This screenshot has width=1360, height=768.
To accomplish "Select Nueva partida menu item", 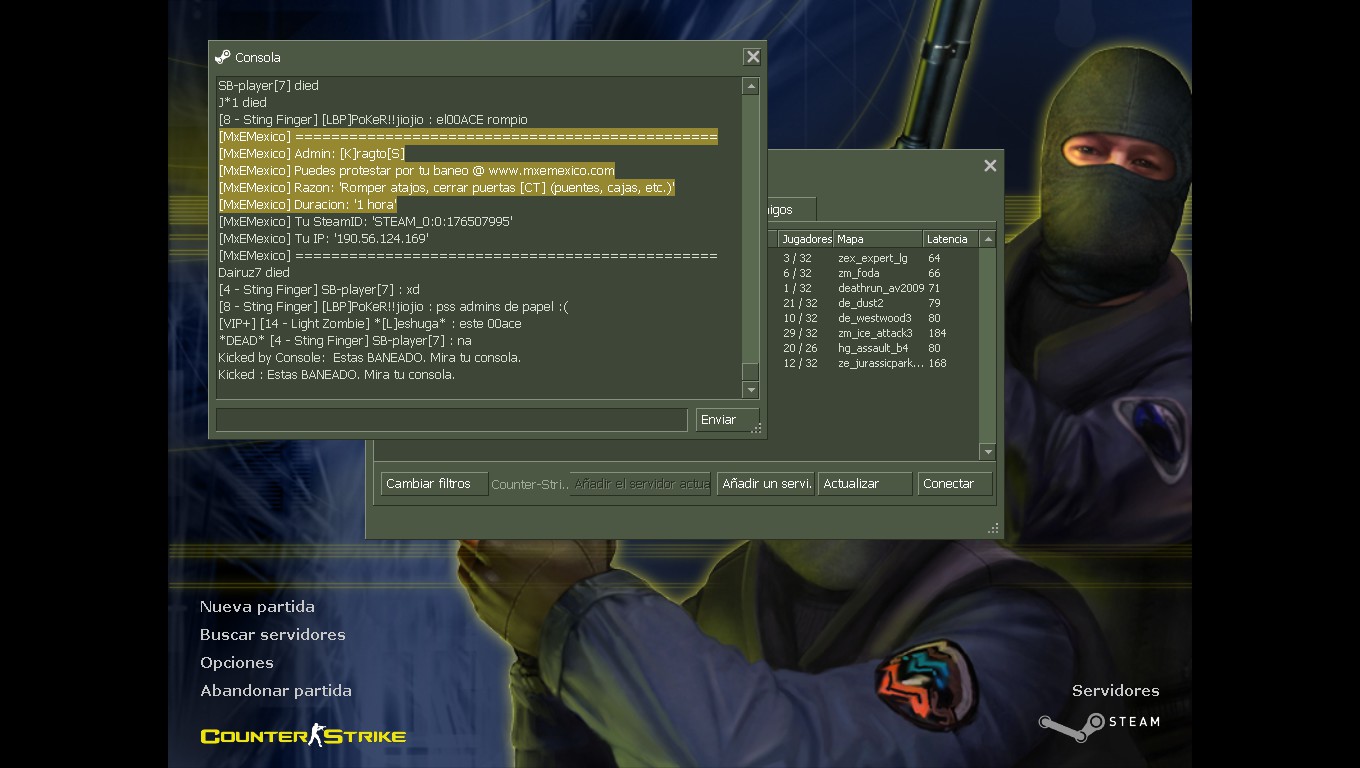I will (x=257, y=607).
